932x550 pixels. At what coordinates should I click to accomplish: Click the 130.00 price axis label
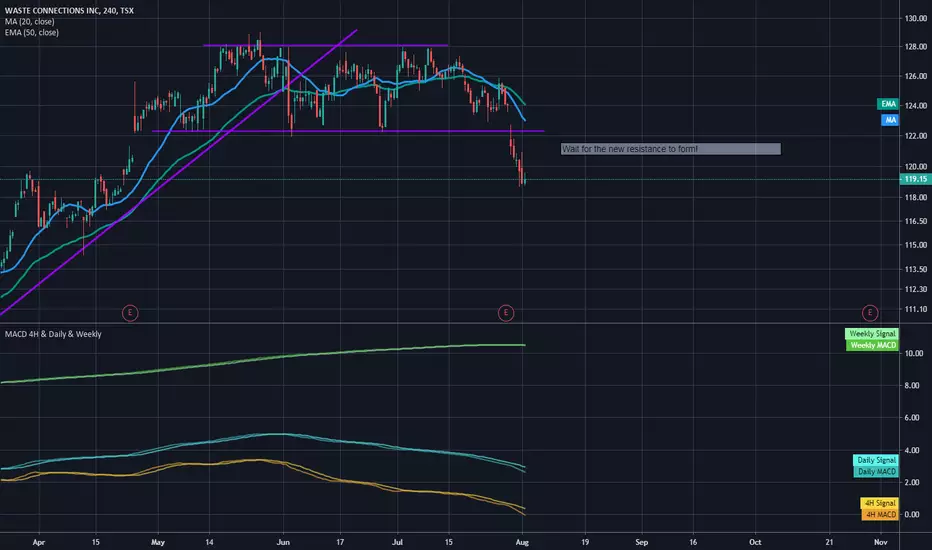[915, 18]
